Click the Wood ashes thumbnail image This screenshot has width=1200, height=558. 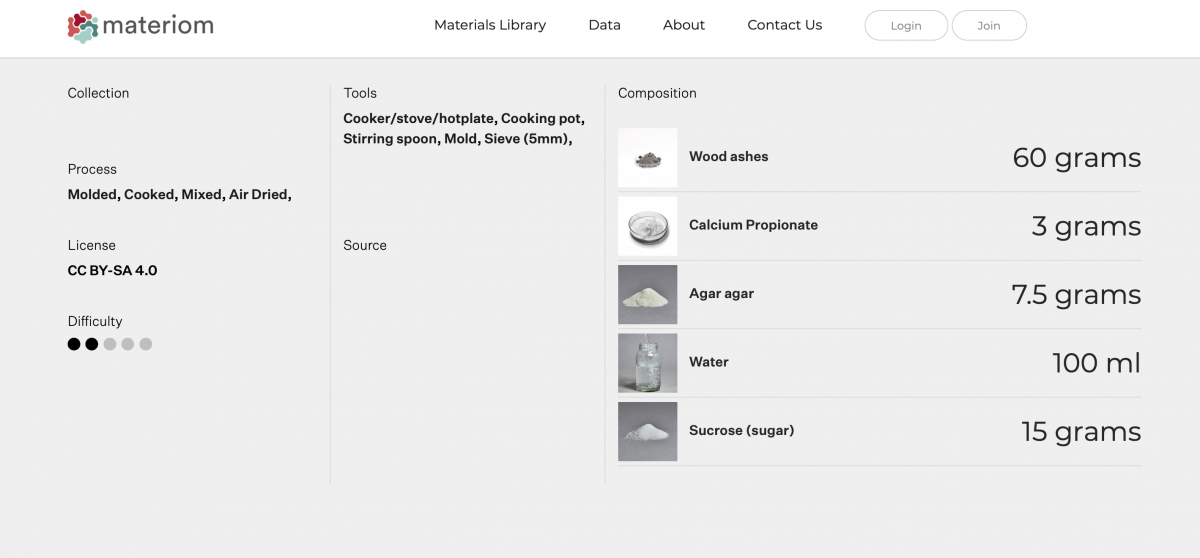647,157
